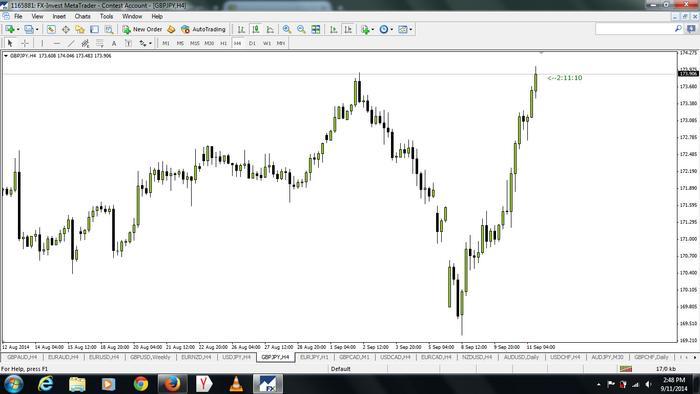Select the Fibonacci Retracement tool

[x=100, y=43]
